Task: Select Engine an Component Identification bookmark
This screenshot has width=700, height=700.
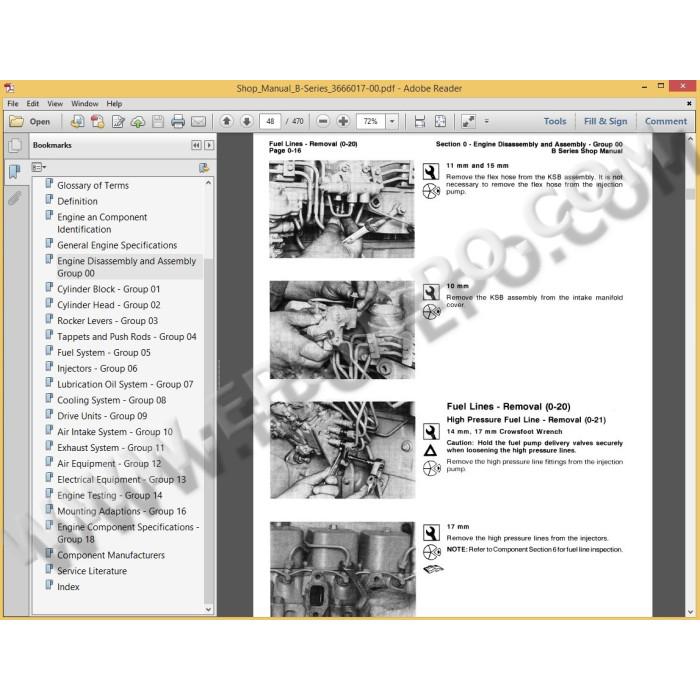Action: (x=102, y=223)
